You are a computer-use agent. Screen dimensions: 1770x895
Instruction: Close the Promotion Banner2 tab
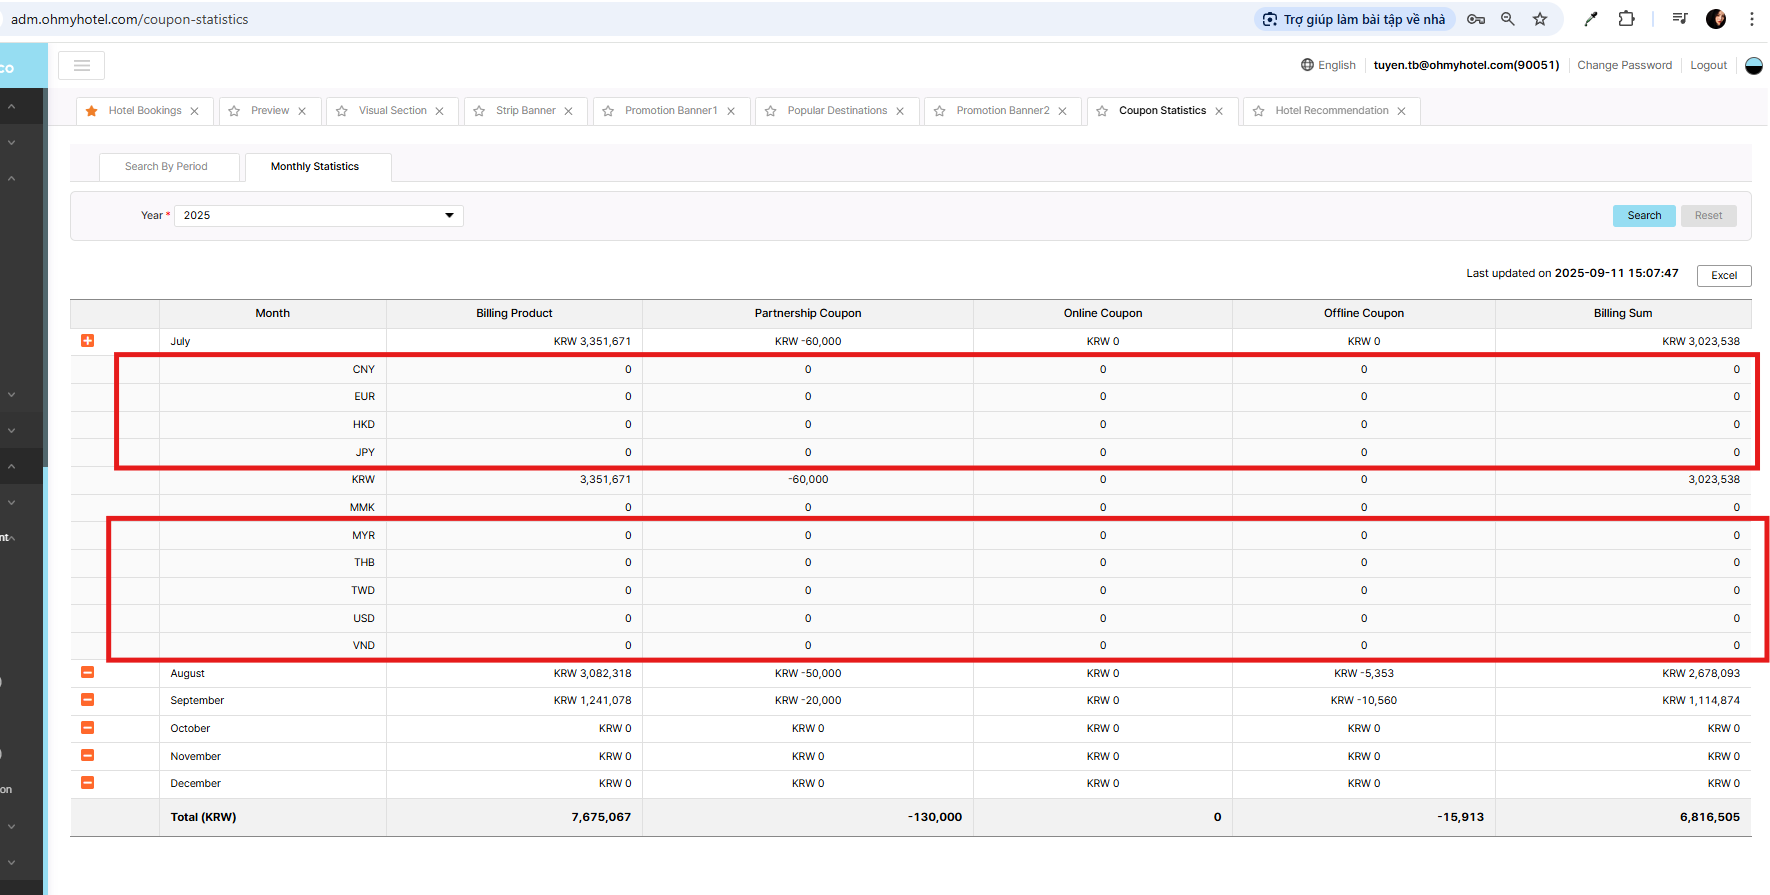click(1062, 111)
